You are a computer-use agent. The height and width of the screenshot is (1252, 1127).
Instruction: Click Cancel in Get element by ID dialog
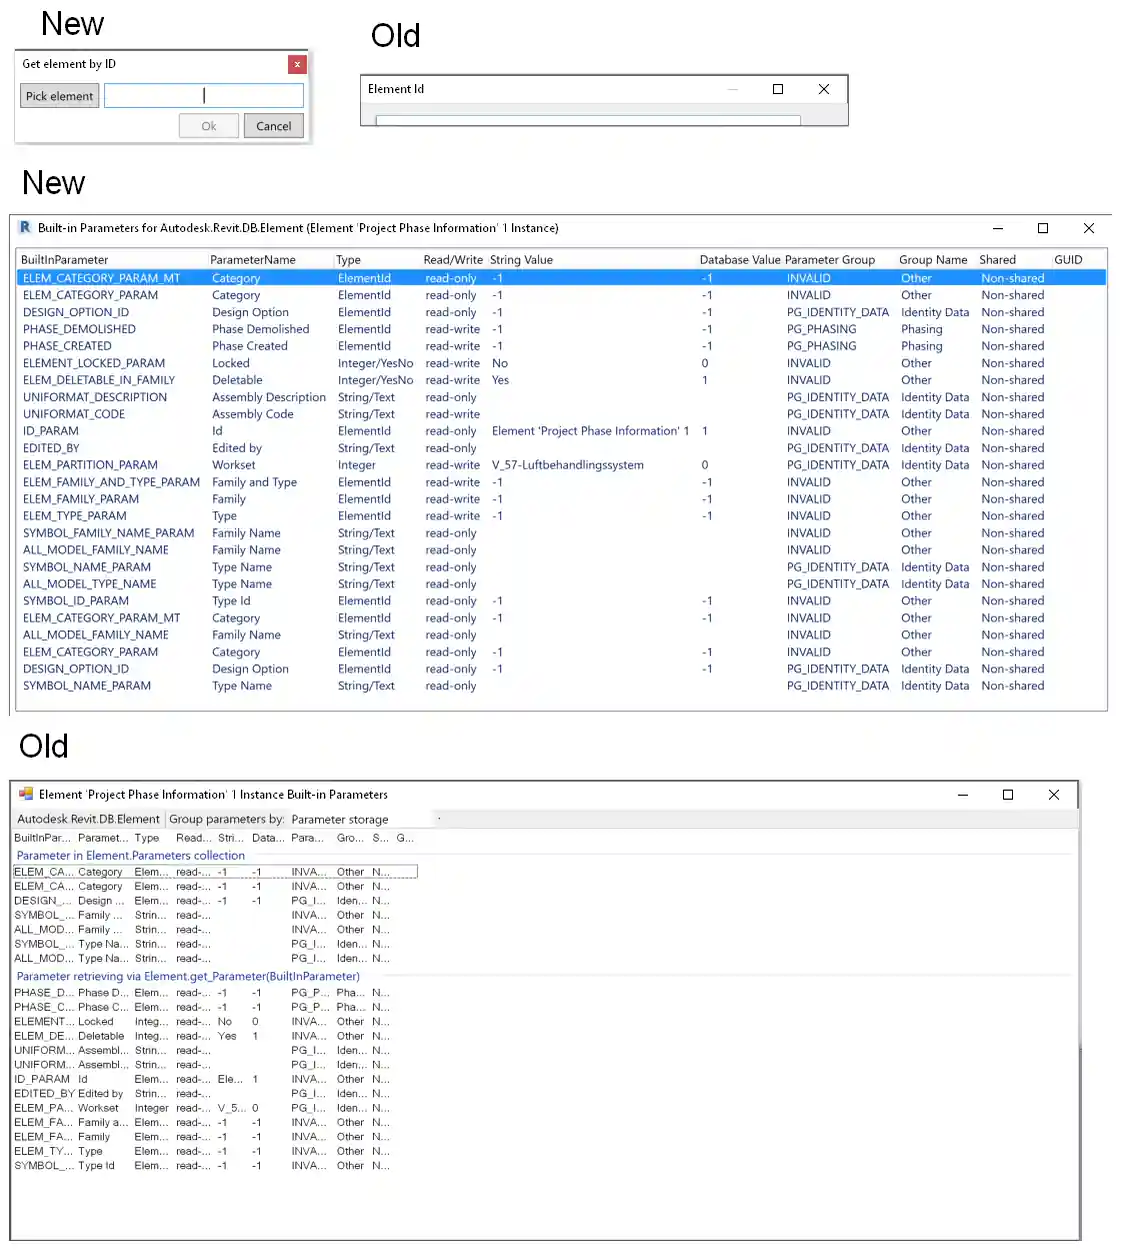[273, 126]
